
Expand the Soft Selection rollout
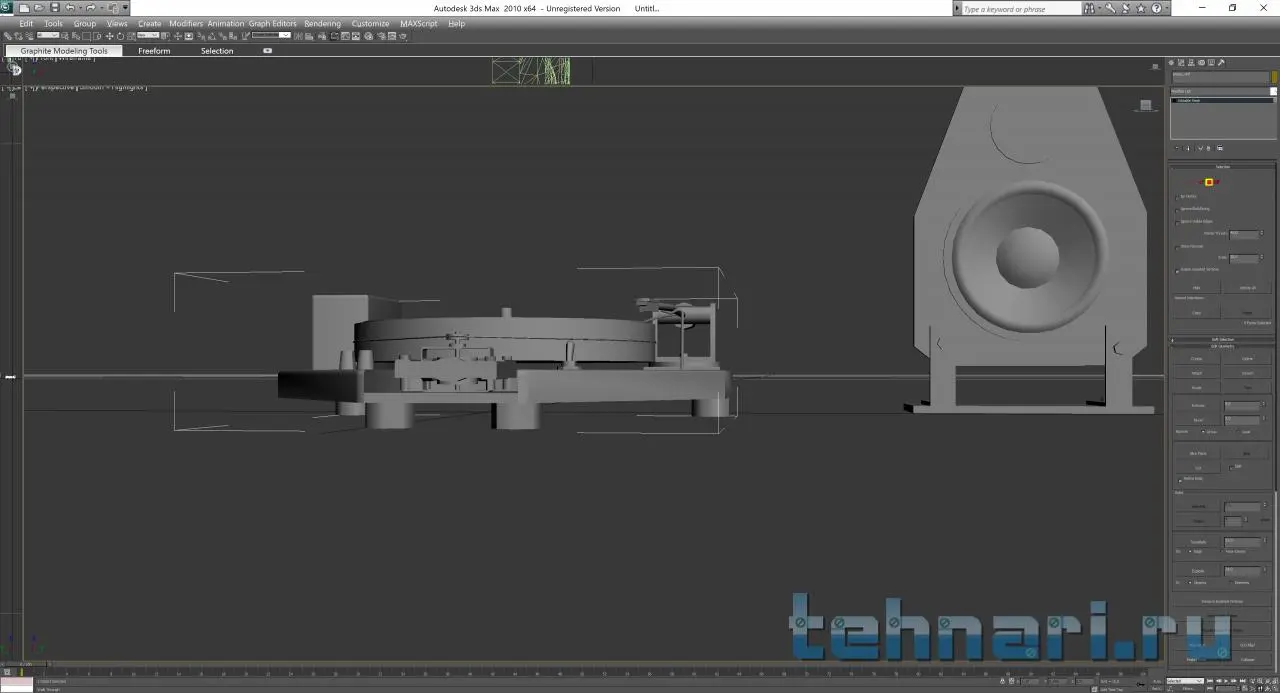coord(1223,340)
